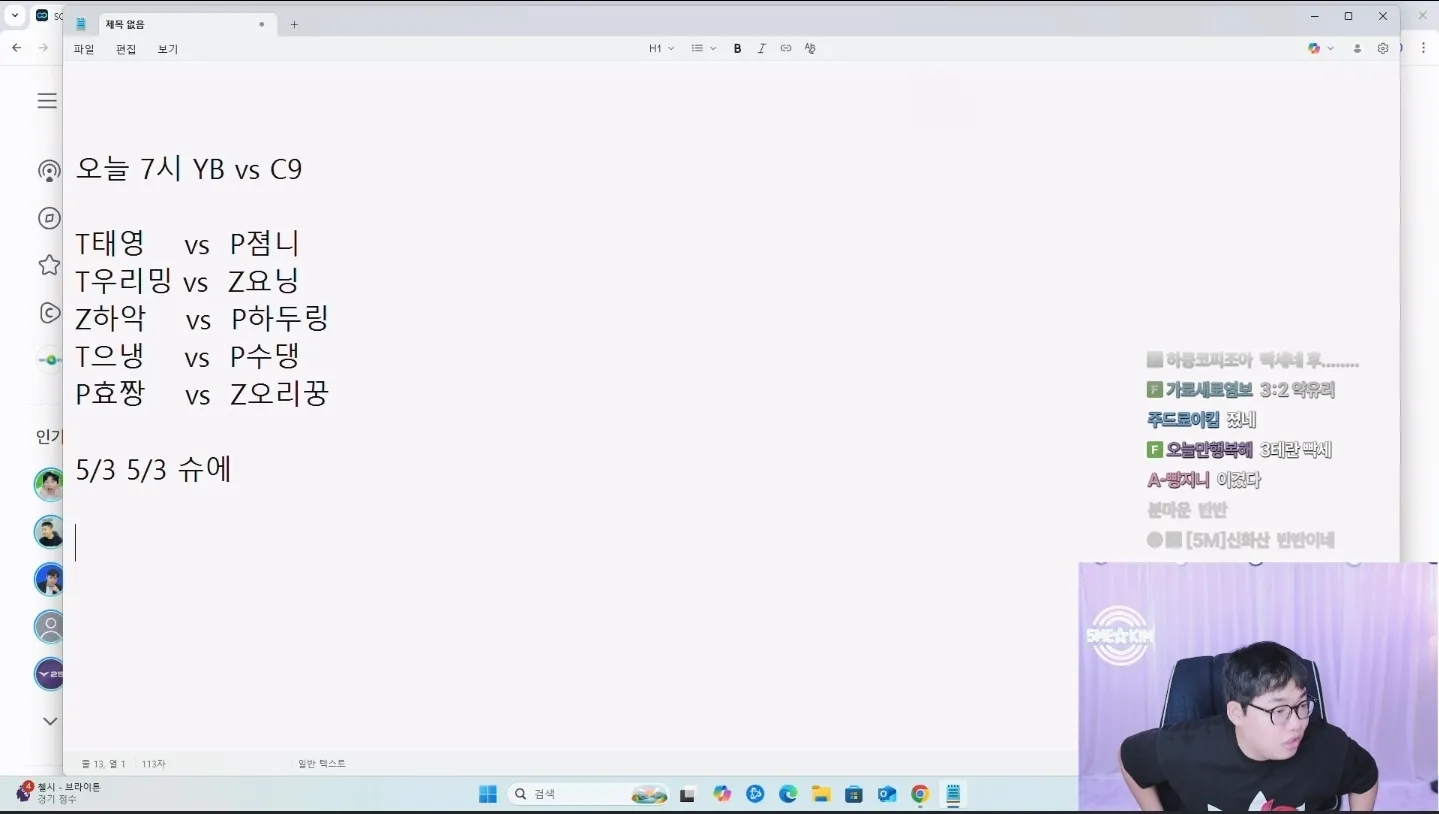Open the grey default avatar in the sidebar
The width and height of the screenshot is (1439, 814).
48,627
